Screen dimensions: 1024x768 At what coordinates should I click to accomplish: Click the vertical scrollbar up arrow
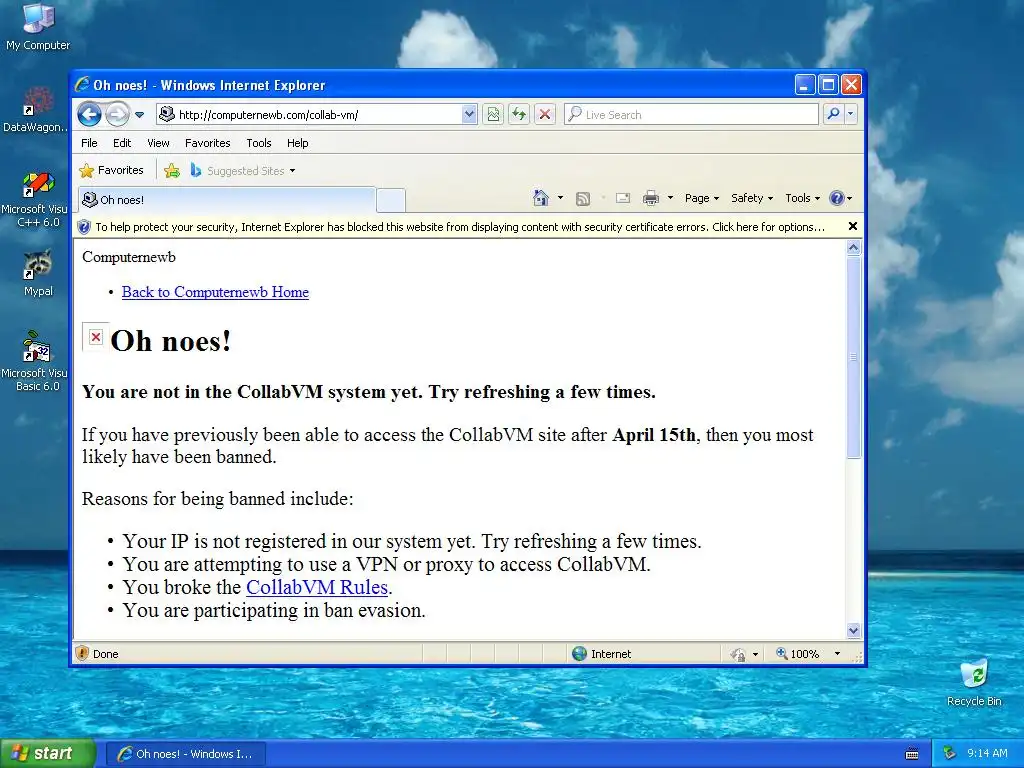tap(854, 248)
